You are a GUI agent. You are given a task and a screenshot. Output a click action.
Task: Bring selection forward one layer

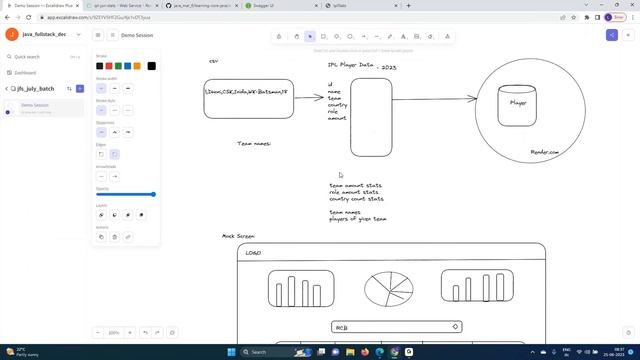tap(128, 215)
